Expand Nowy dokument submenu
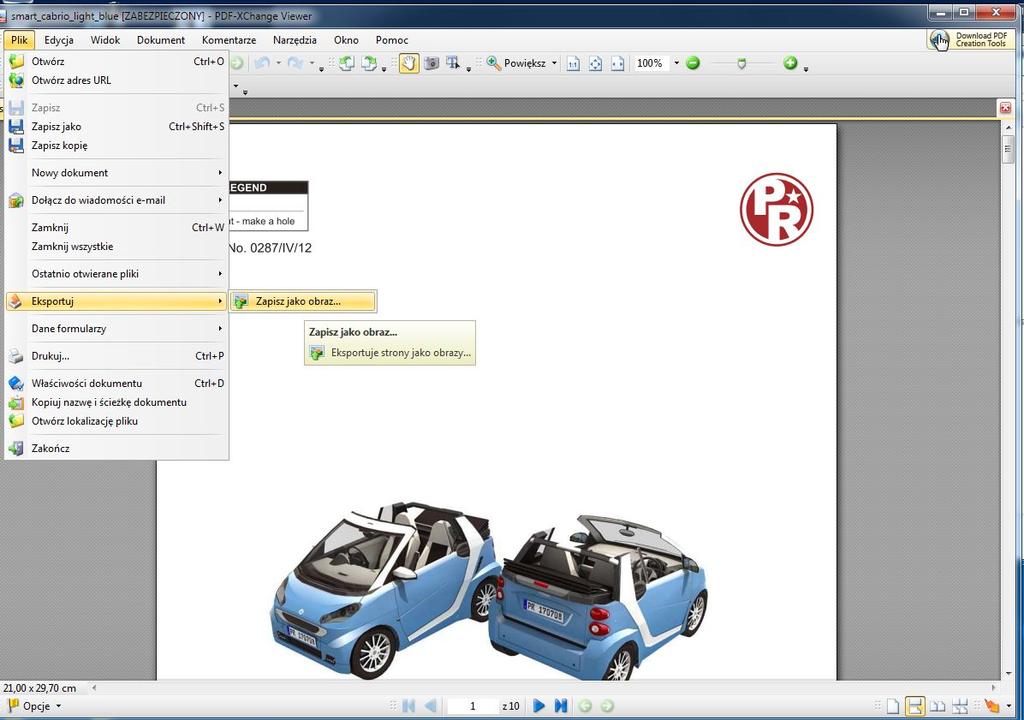This screenshot has height=720, width=1024. pos(118,172)
